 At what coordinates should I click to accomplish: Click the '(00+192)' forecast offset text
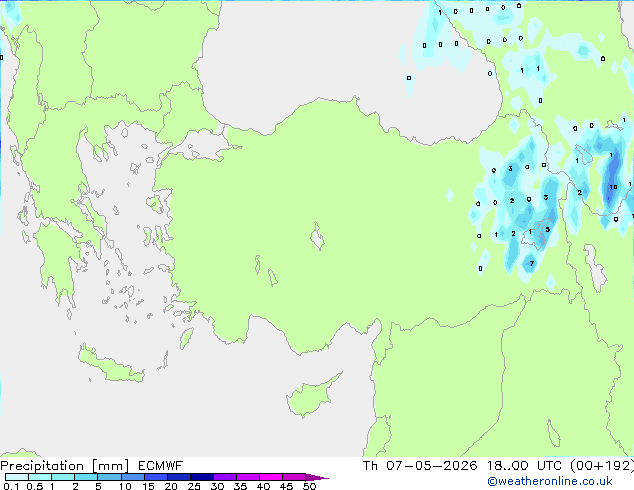point(602,466)
